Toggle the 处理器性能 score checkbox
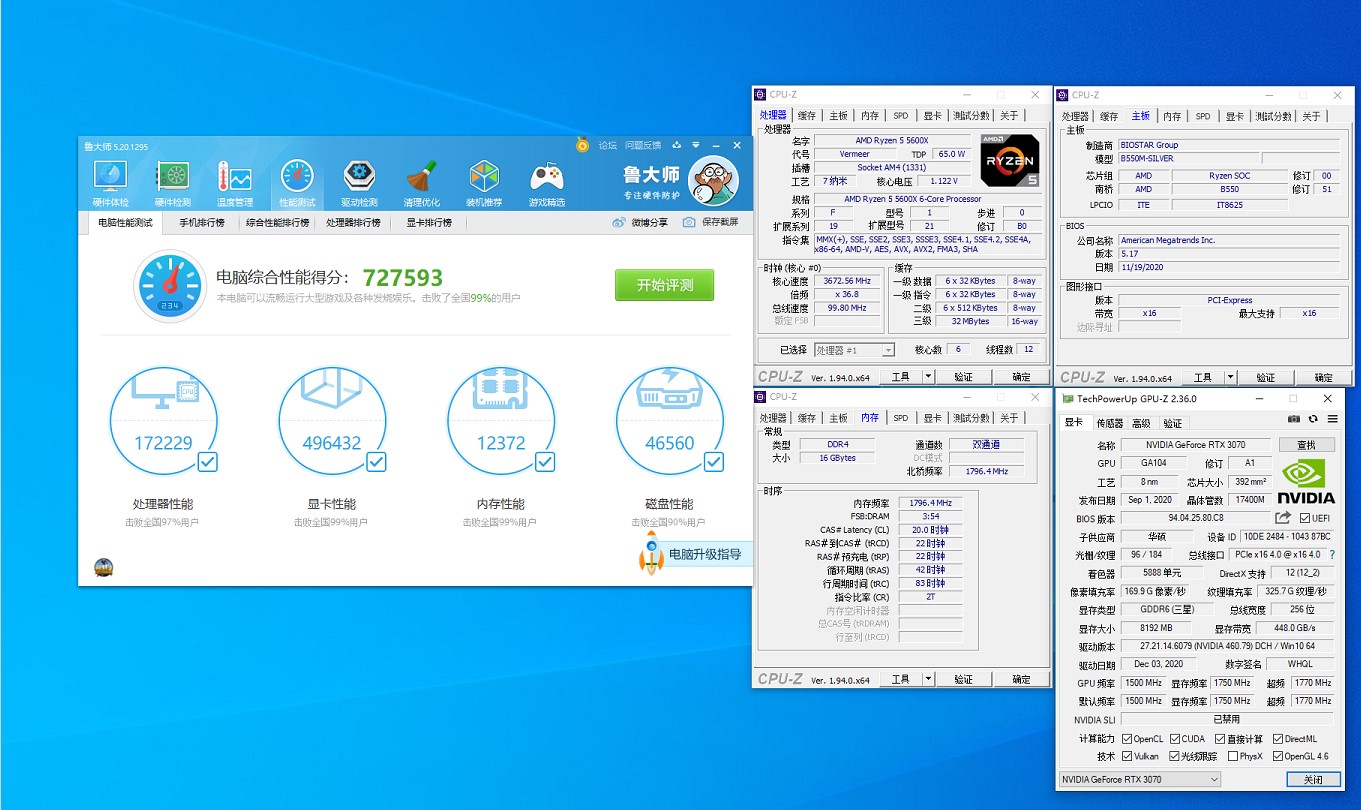The image size is (1361, 810). coord(207,461)
